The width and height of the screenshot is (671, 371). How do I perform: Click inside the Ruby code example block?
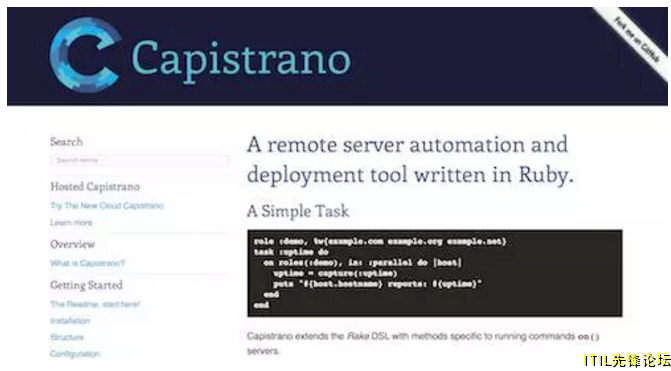(x=435, y=273)
